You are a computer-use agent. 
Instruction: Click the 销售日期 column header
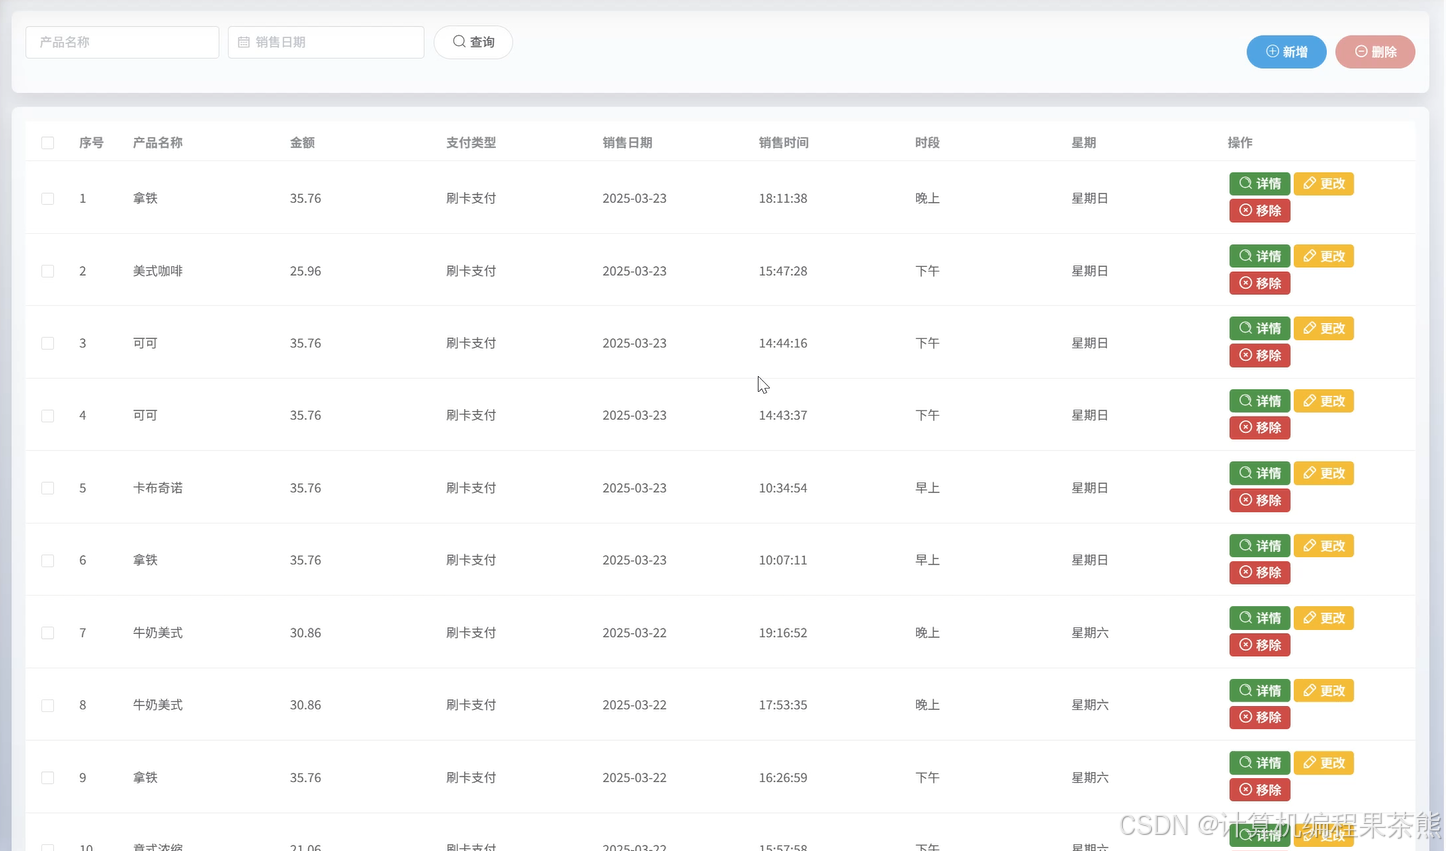click(627, 143)
